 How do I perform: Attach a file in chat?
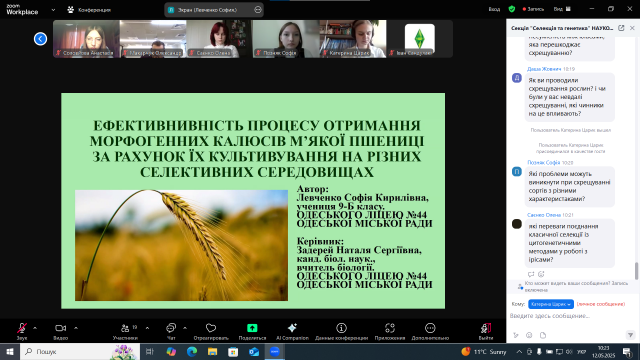(543, 335)
